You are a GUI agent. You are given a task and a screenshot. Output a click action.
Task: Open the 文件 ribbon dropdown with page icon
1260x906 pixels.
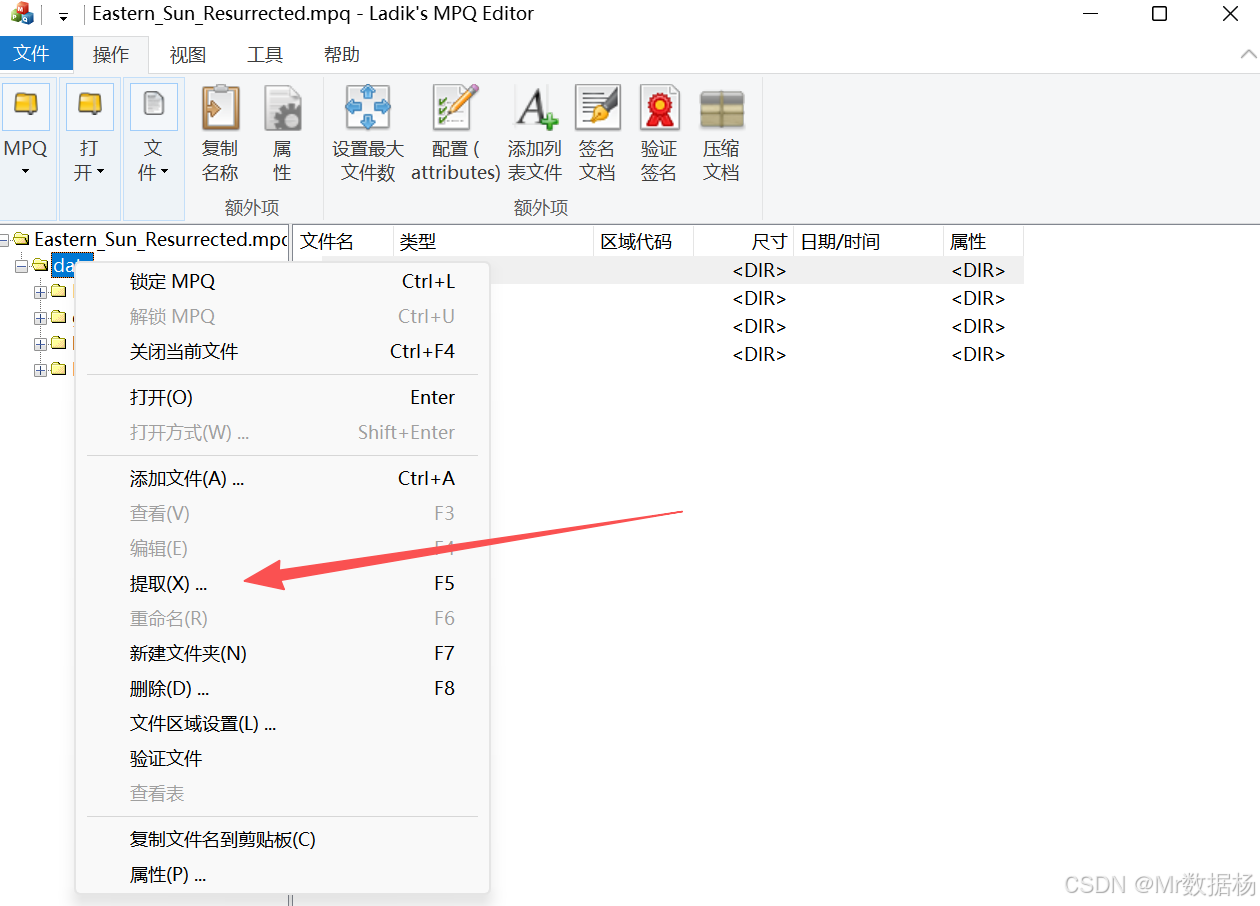pyautogui.click(x=153, y=149)
